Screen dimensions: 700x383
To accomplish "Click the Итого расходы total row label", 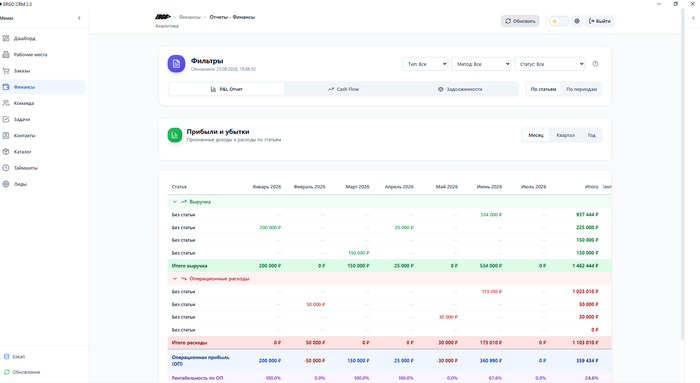I will [189, 343].
